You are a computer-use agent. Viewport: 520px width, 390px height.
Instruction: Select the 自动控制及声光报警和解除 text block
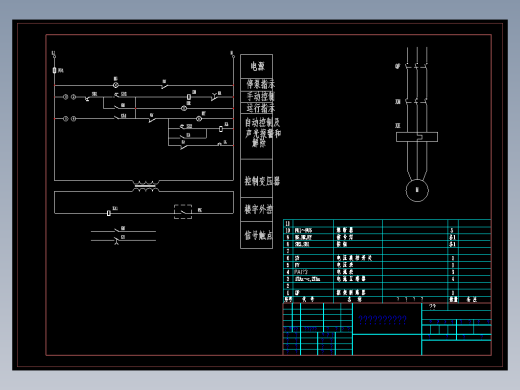(x=262, y=133)
